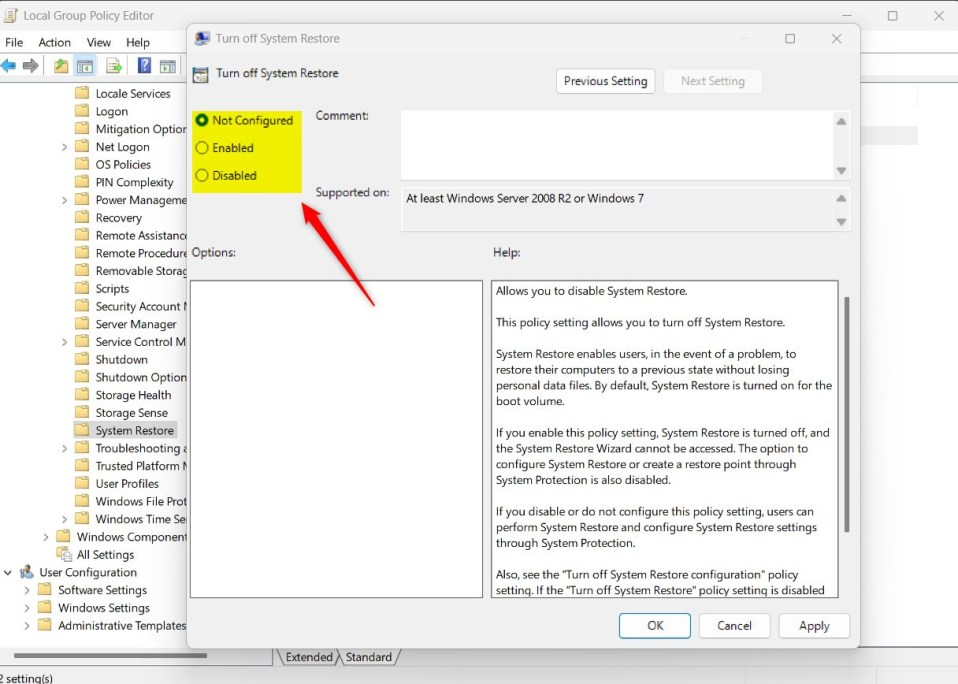Image resolution: width=958 pixels, height=684 pixels.
Task: Click the PIN Complexity folder icon
Action: [82, 181]
